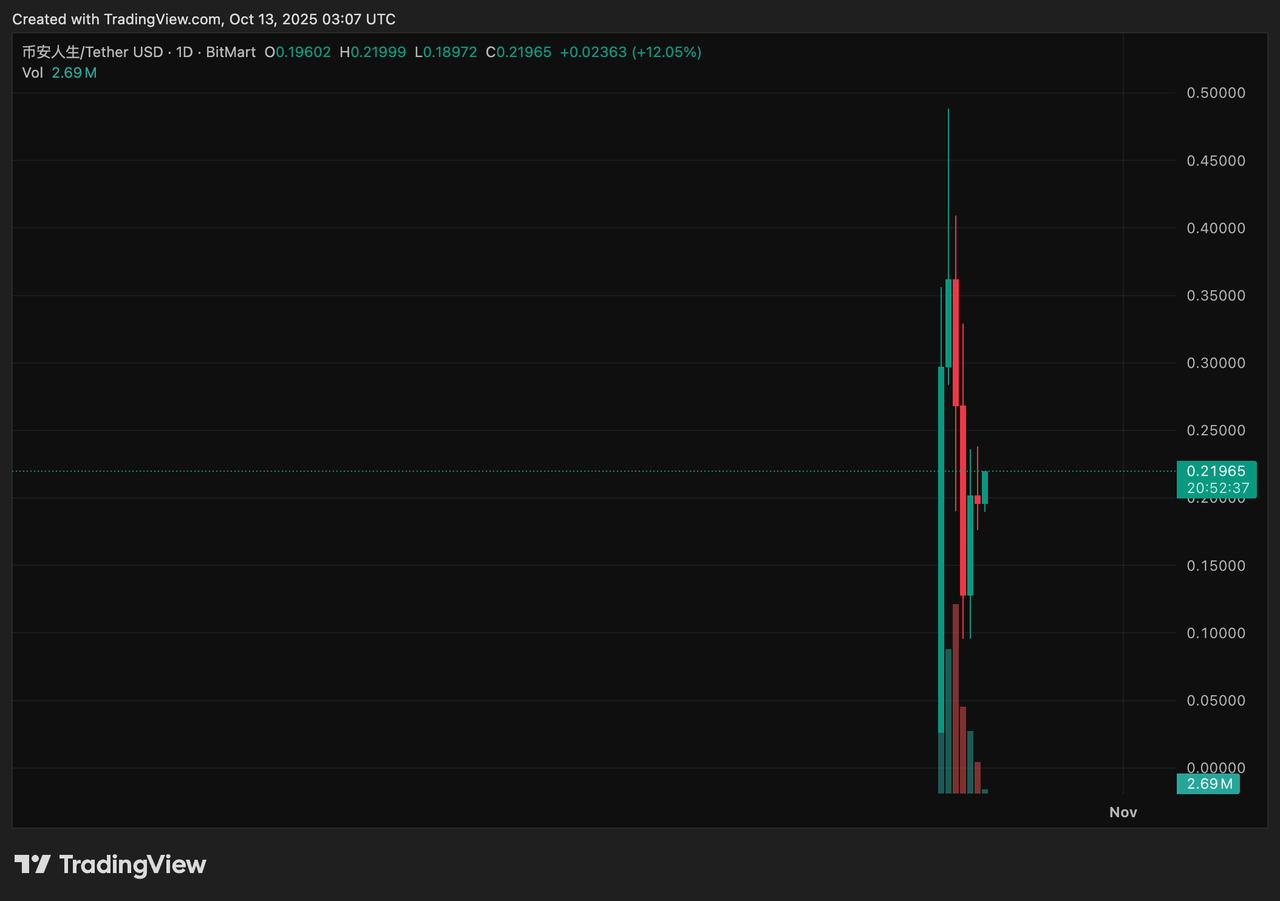This screenshot has height=901, width=1280.
Task: Click the Vol 2.69 M legend value
Action: 74,73
